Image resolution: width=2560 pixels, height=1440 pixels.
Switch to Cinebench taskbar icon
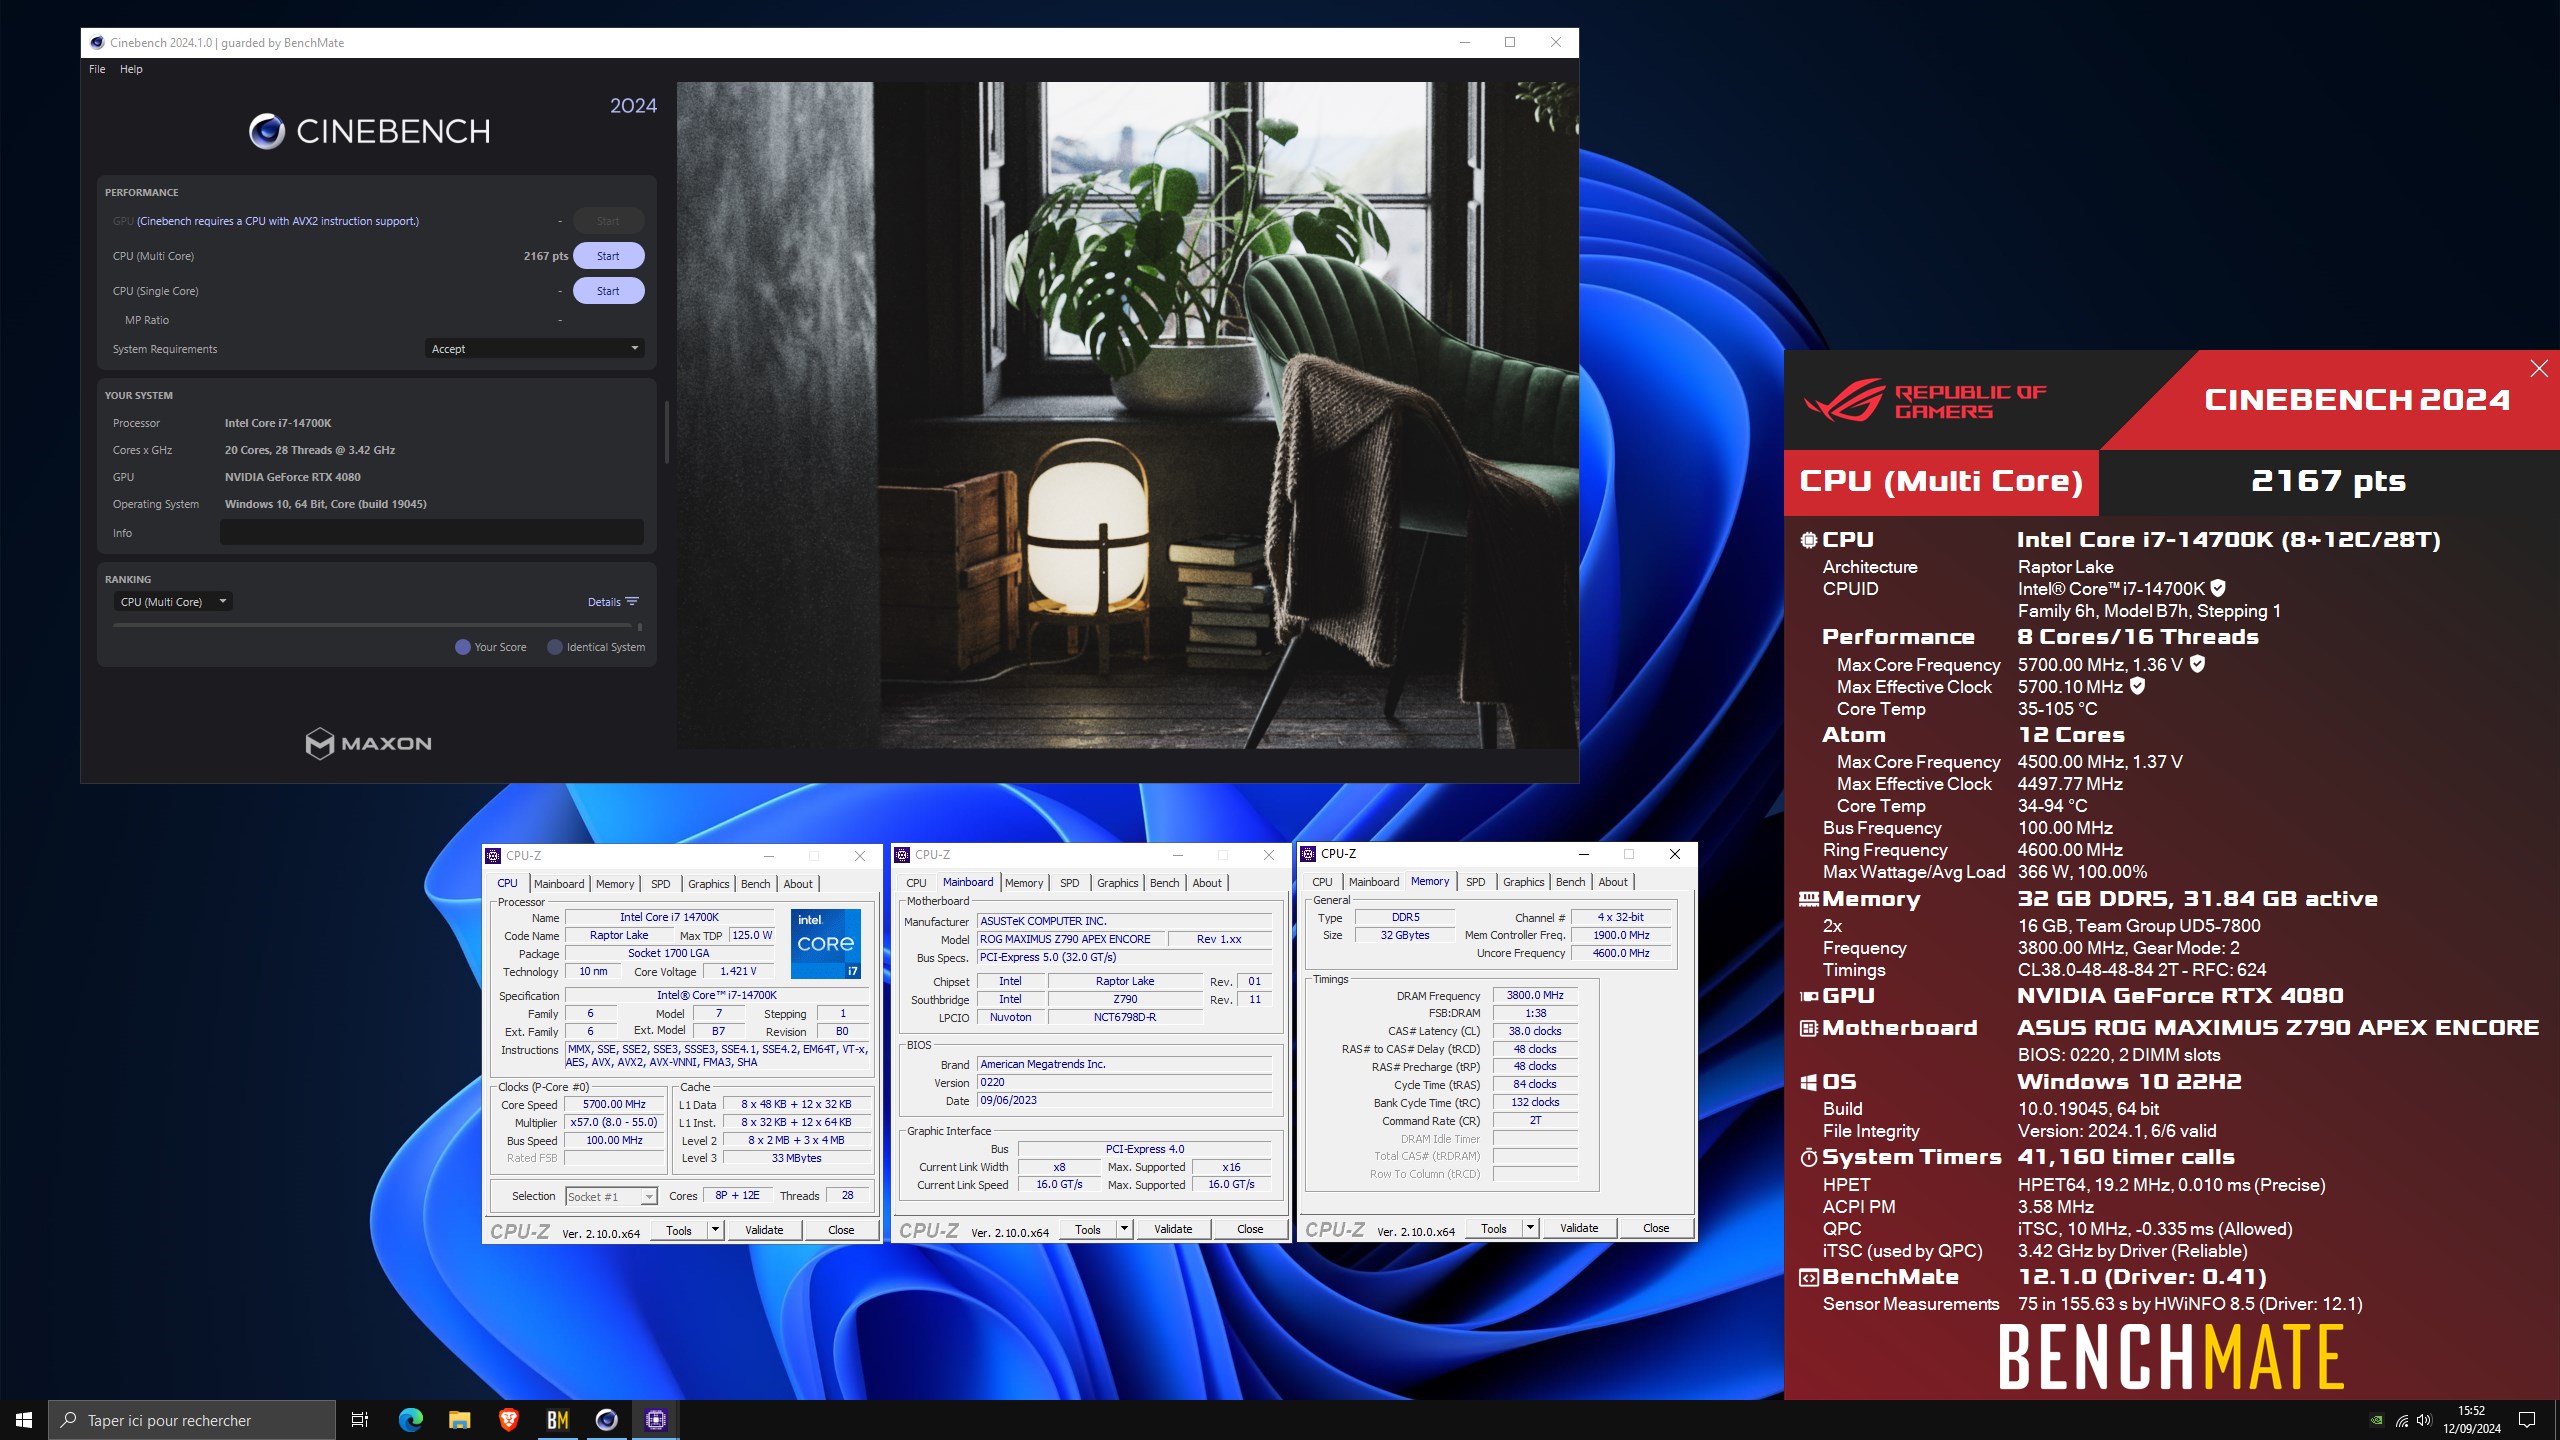606,1420
